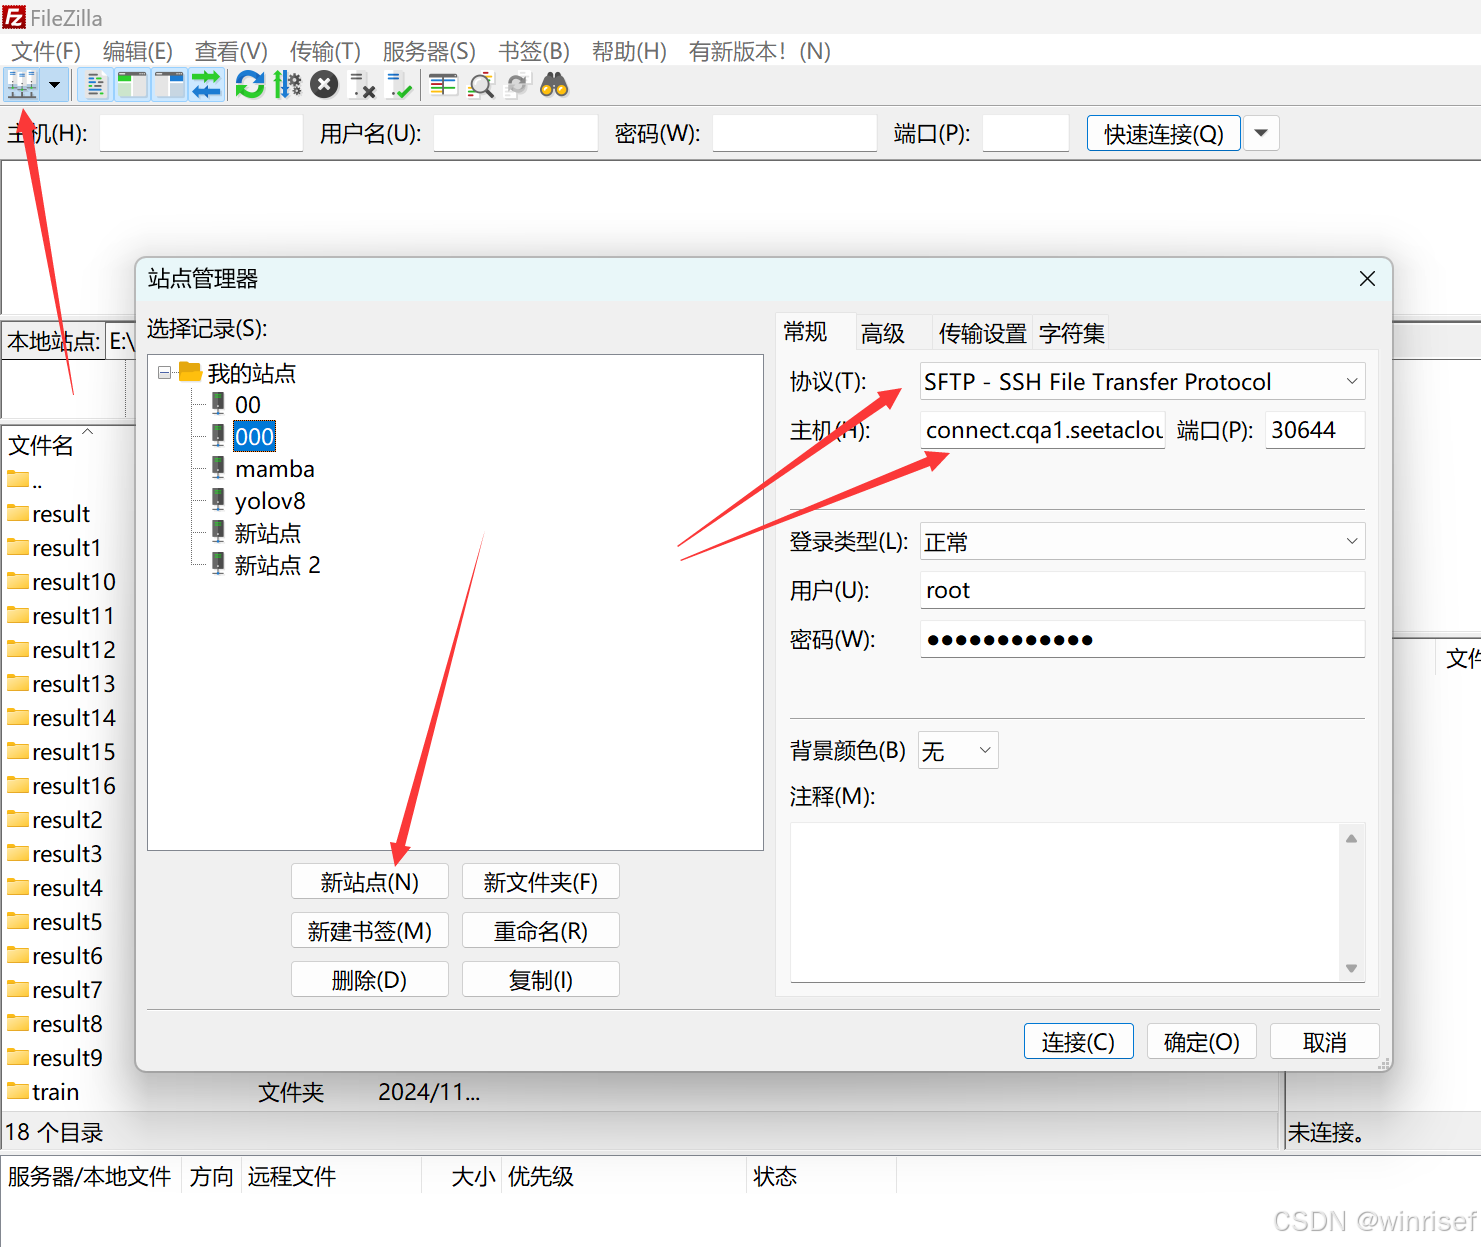Toggle remote directory tree icon
Image resolution: width=1481 pixels, height=1247 pixels.
point(169,85)
